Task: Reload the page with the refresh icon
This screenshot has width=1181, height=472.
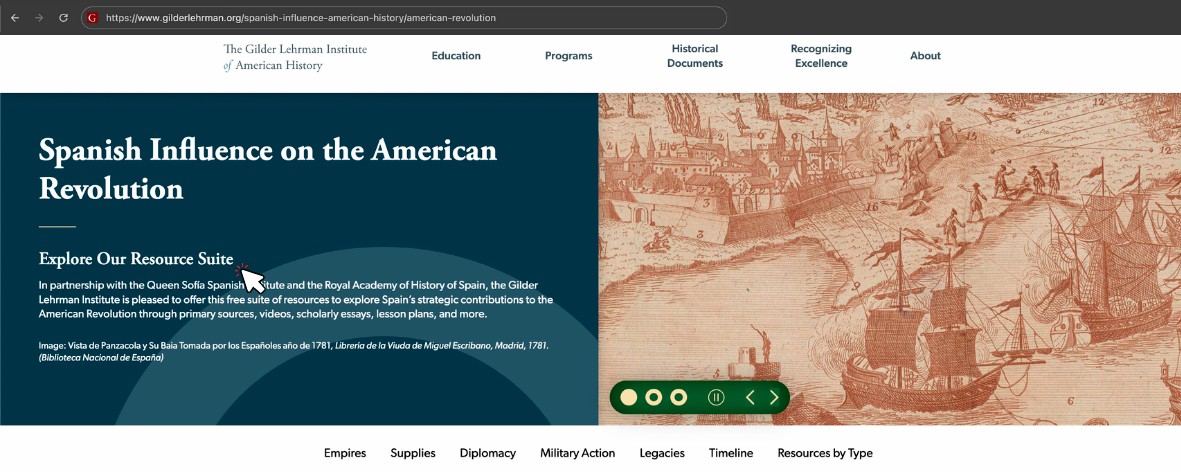Action: tap(63, 17)
